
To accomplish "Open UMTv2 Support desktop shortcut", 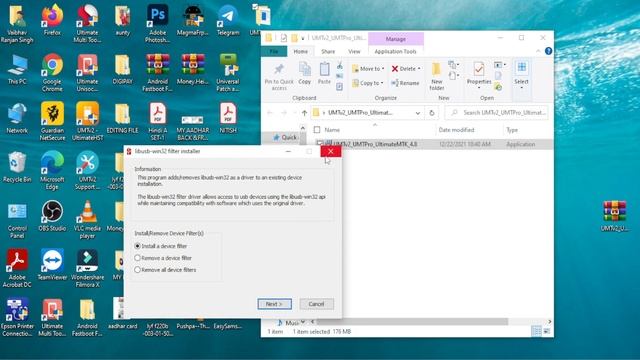I will [87, 170].
